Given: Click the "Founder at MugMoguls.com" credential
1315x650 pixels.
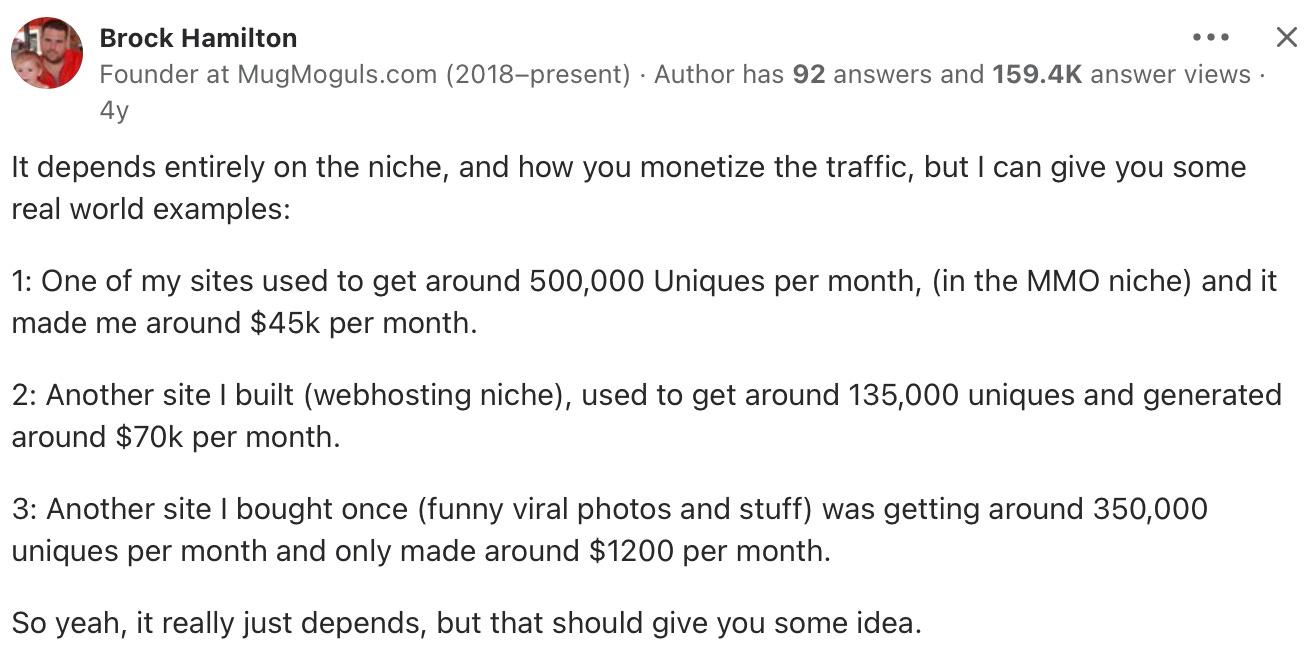Looking at the screenshot, I should pyautogui.click(x=268, y=75).
